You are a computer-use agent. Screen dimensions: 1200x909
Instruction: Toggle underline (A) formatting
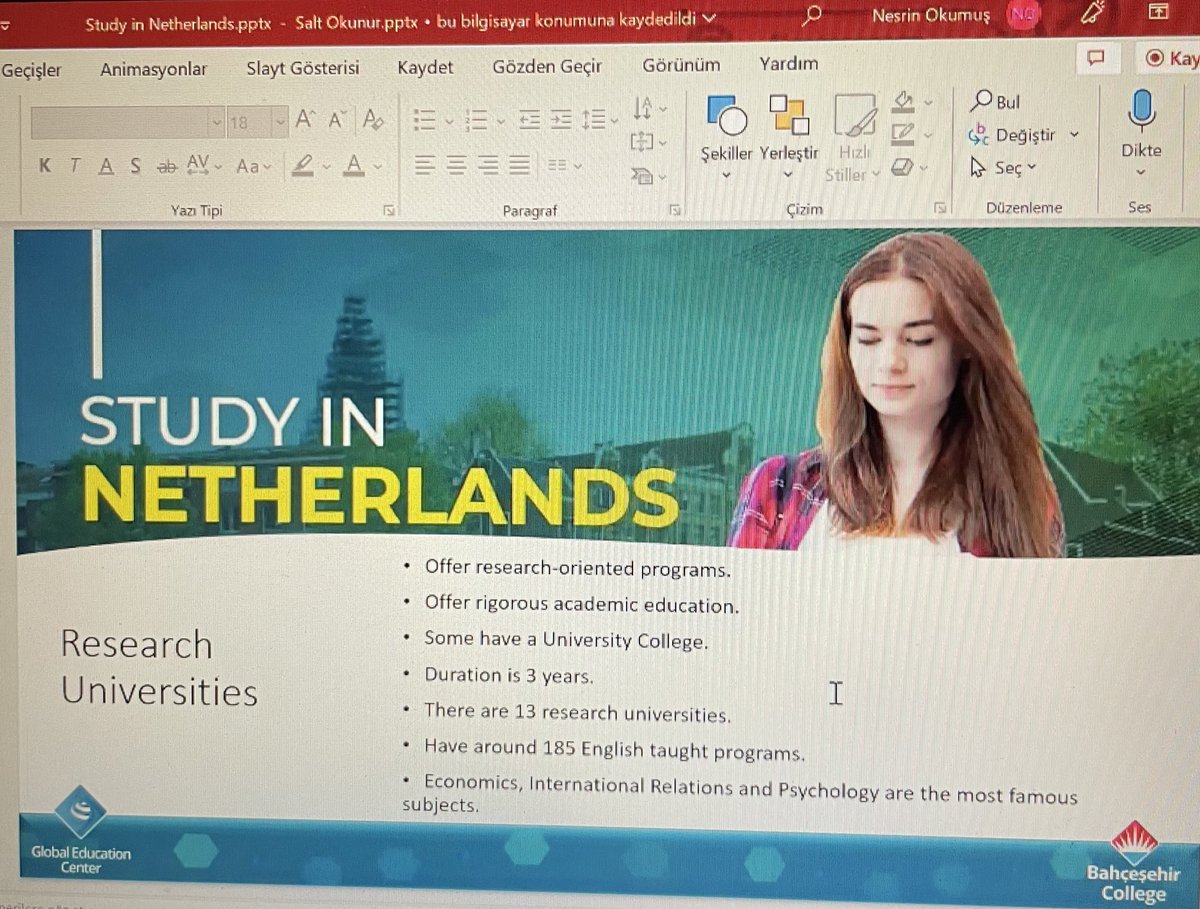(105, 166)
